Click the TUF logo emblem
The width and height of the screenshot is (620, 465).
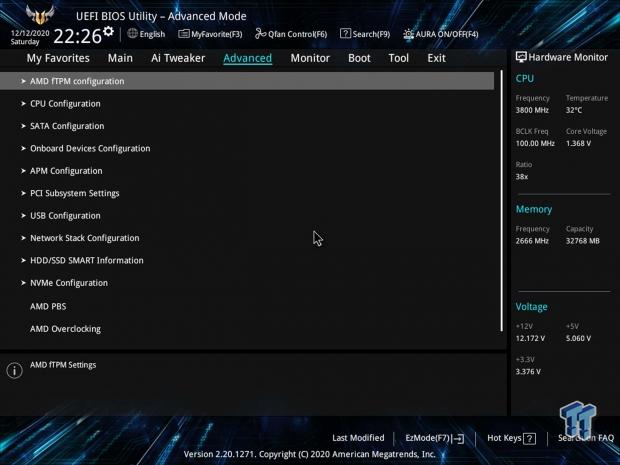tap(40, 14)
